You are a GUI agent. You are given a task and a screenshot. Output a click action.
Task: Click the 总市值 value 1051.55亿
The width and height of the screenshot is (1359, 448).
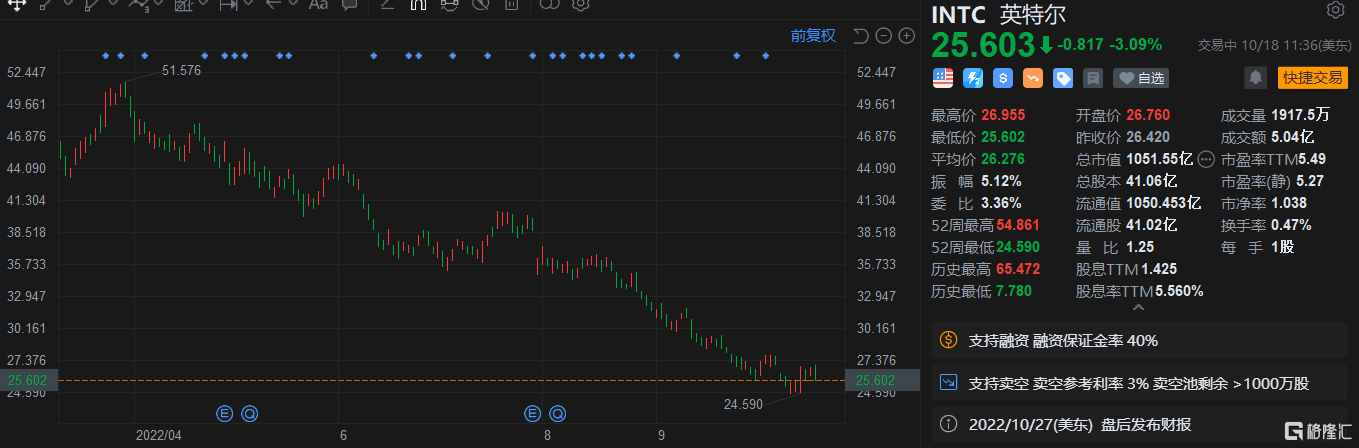(1158, 159)
